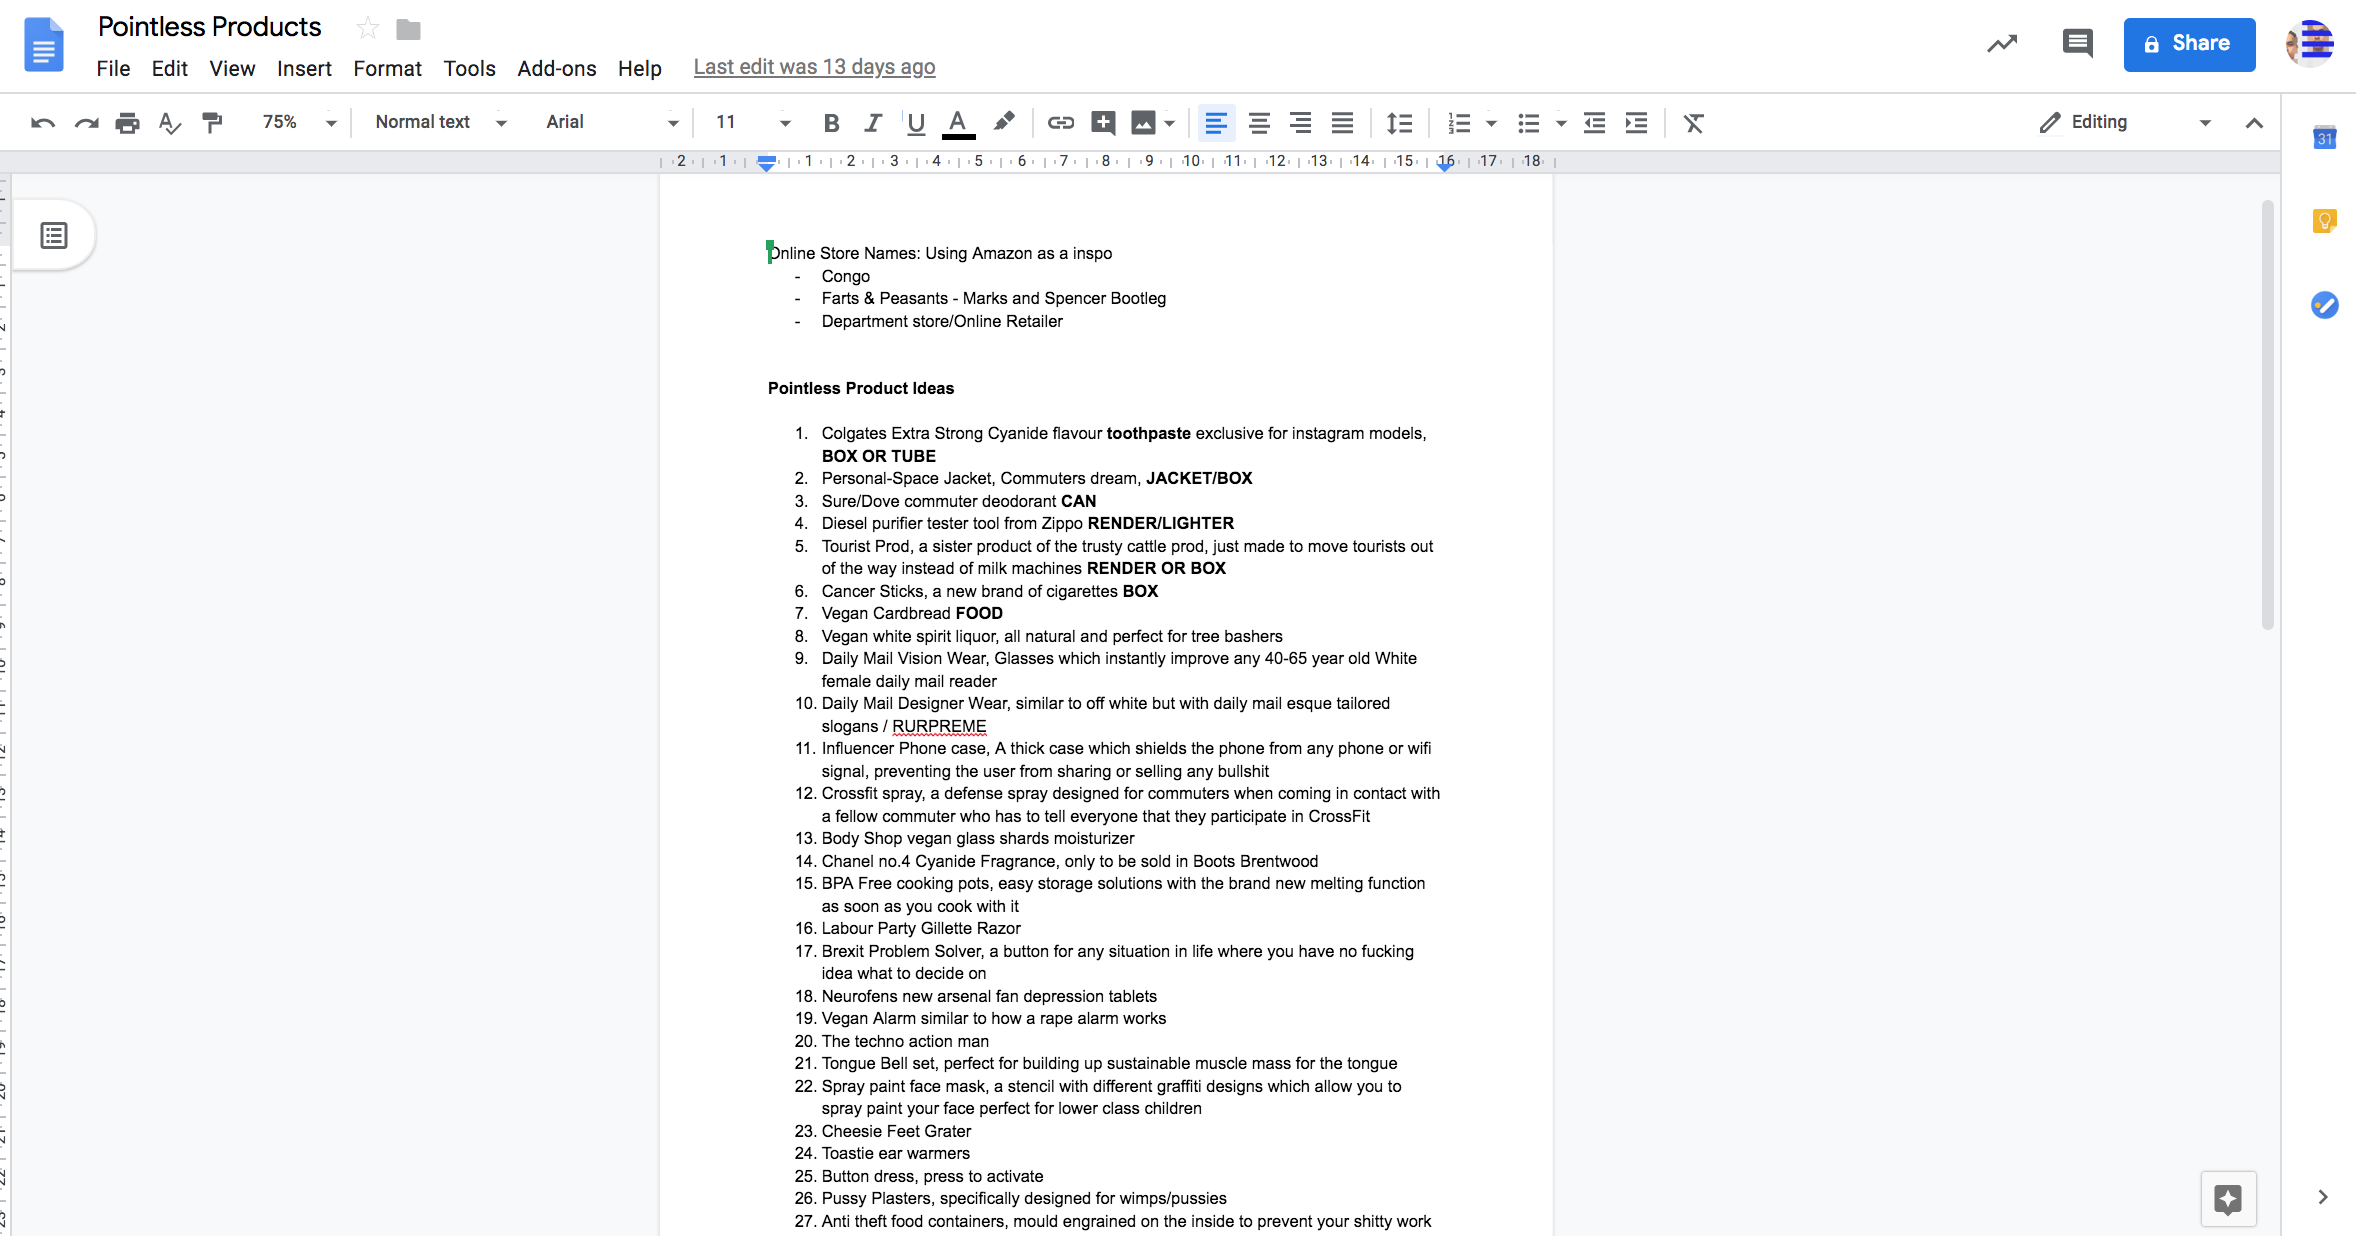Open the Google account avatar menu
This screenshot has width=2356, height=1236.
(x=2310, y=44)
